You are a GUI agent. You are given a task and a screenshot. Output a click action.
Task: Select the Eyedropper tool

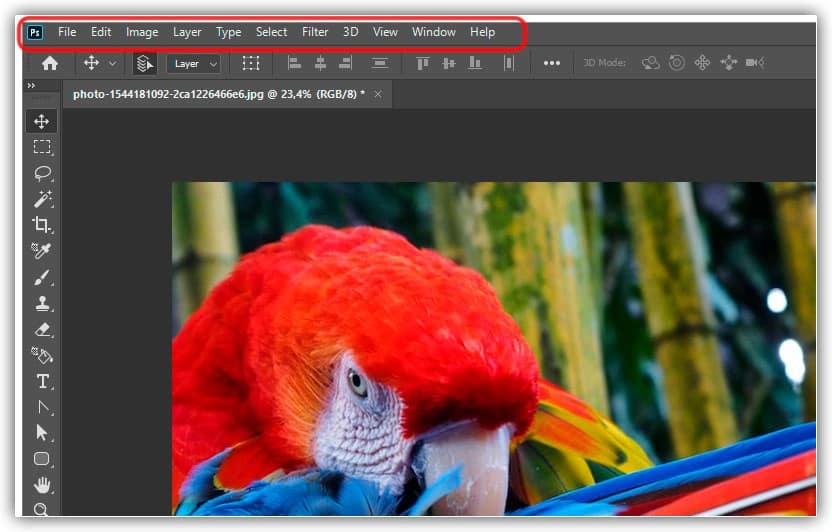tap(41, 251)
